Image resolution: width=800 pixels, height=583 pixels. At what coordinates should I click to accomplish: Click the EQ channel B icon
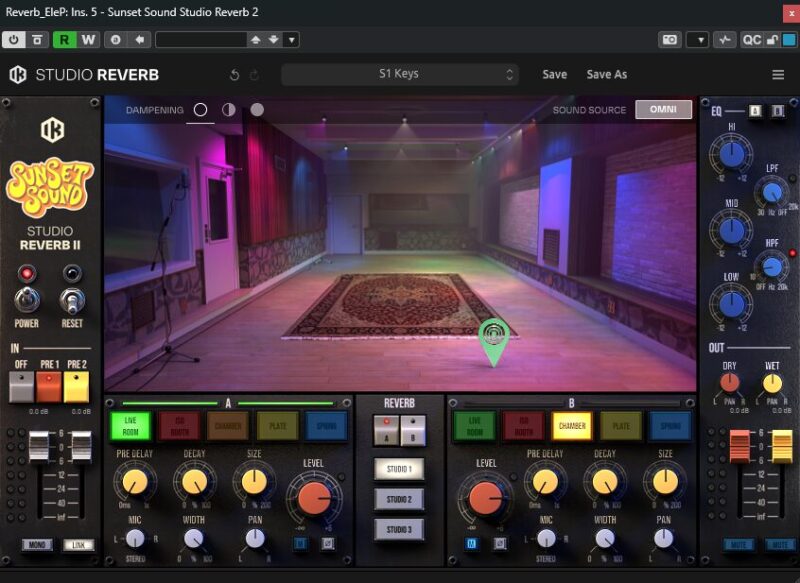coord(778,111)
